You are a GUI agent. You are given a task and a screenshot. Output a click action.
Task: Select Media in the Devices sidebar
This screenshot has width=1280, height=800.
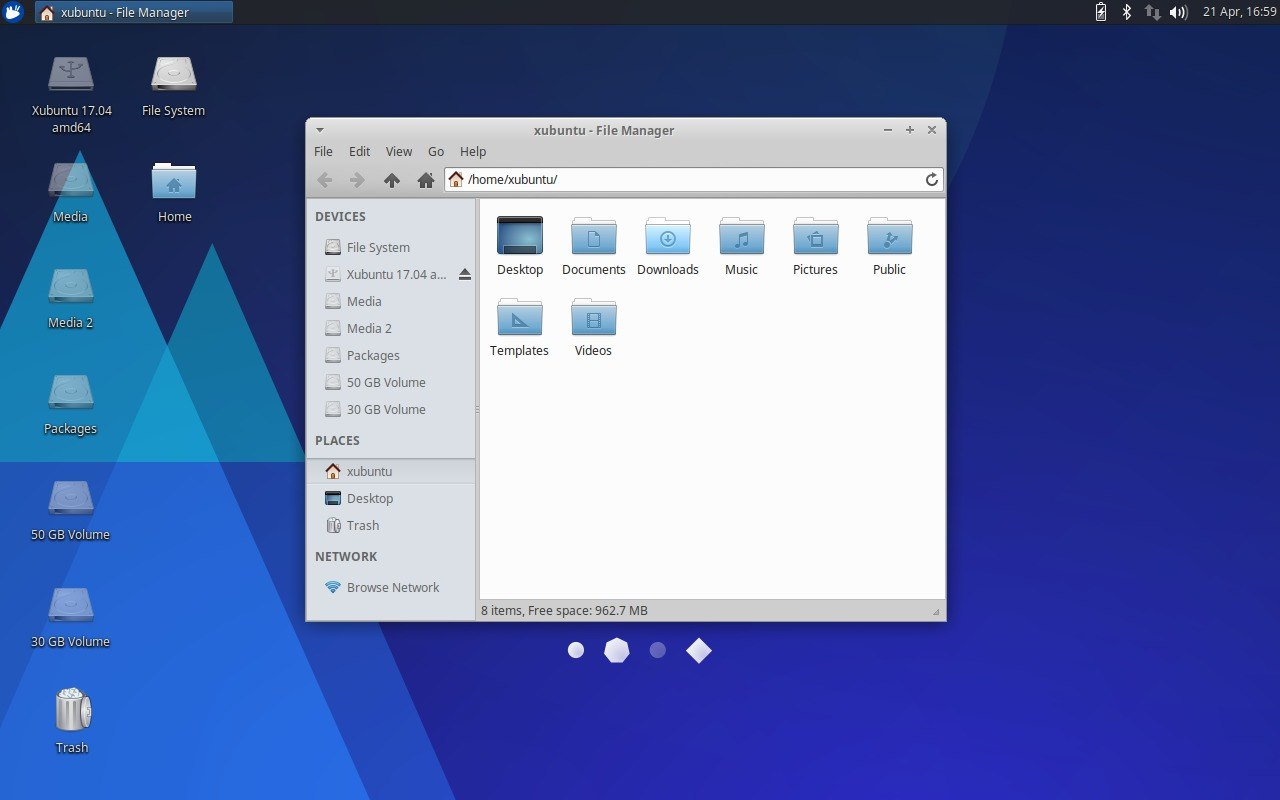(391, 301)
